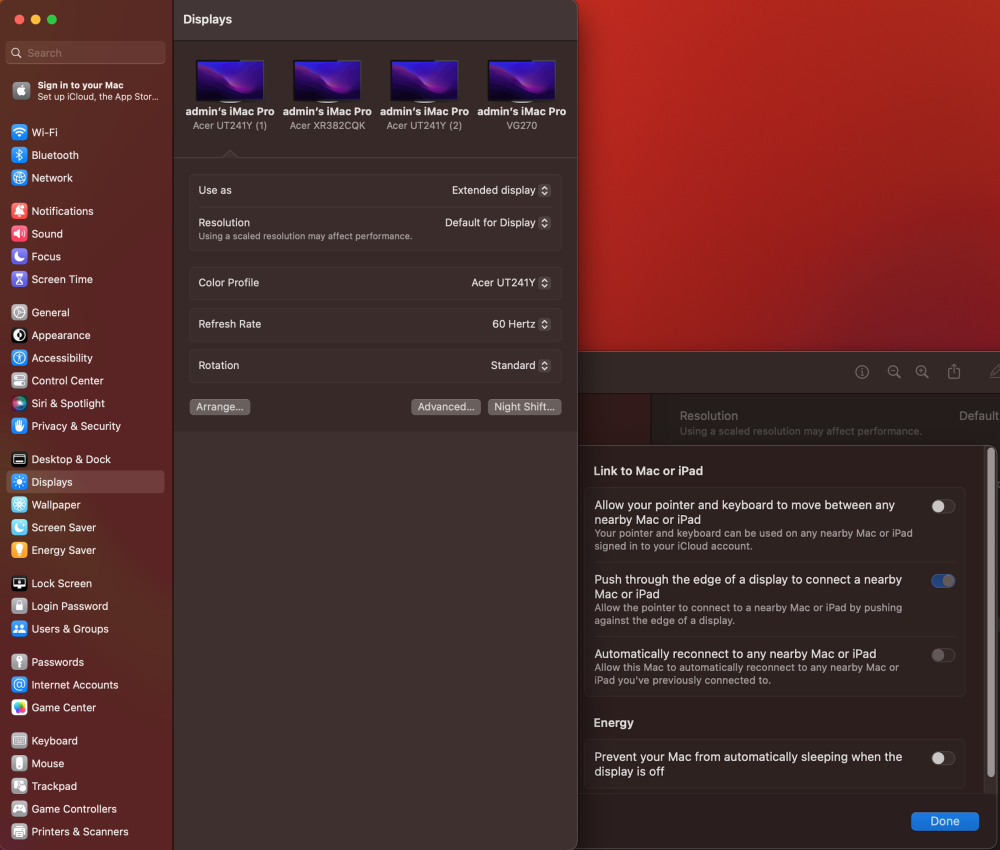Zoom out in the Preview window
The height and width of the screenshot is (850, 1000).
click(894, 372)
